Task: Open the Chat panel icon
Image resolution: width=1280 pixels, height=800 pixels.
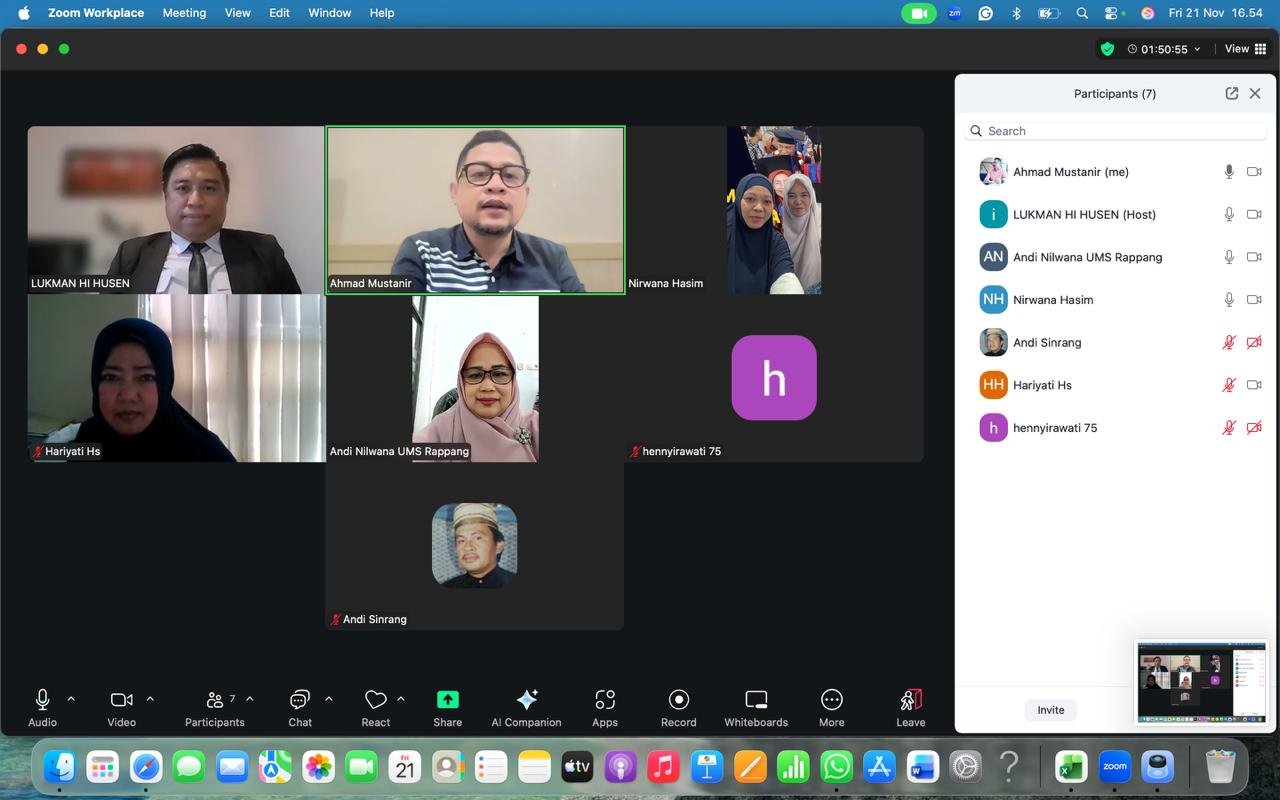Action: (x=299, y=700)
